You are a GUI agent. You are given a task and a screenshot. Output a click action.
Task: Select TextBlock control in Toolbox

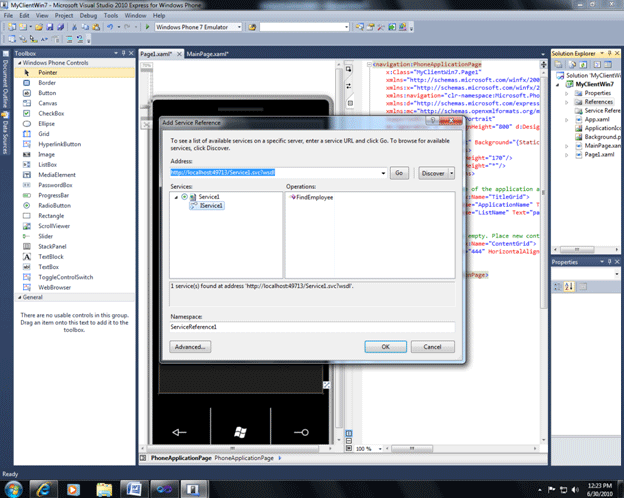coord(75,257)
